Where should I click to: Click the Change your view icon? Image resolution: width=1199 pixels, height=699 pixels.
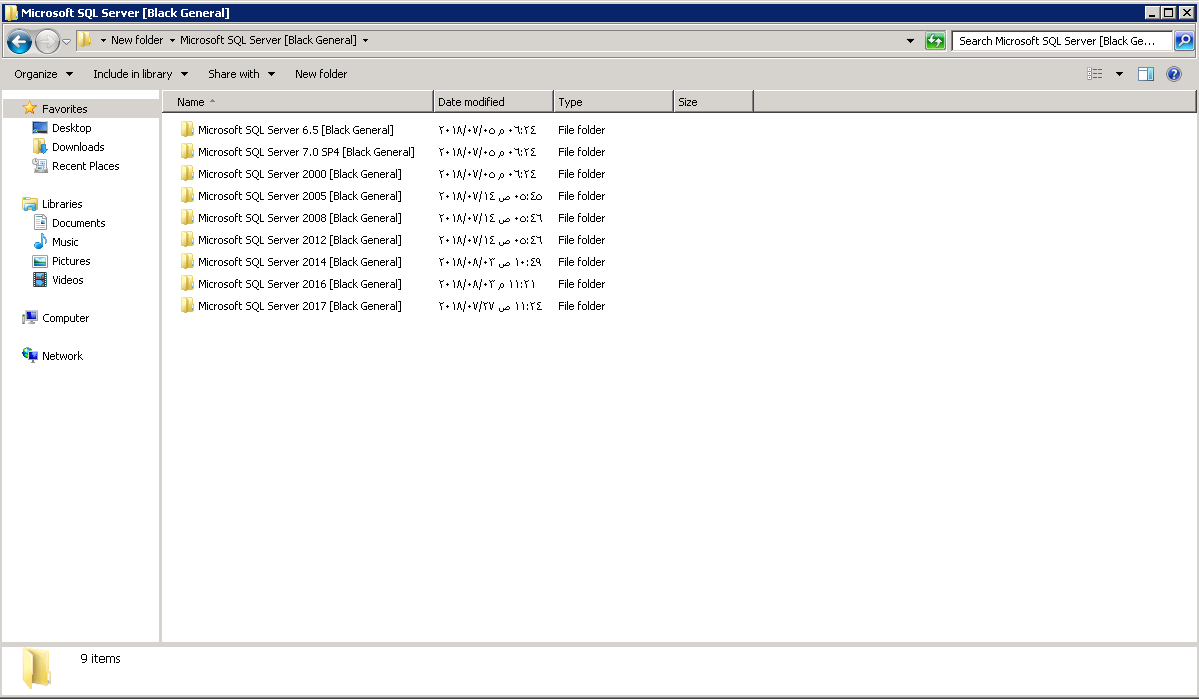click(x=1095, y=74)
